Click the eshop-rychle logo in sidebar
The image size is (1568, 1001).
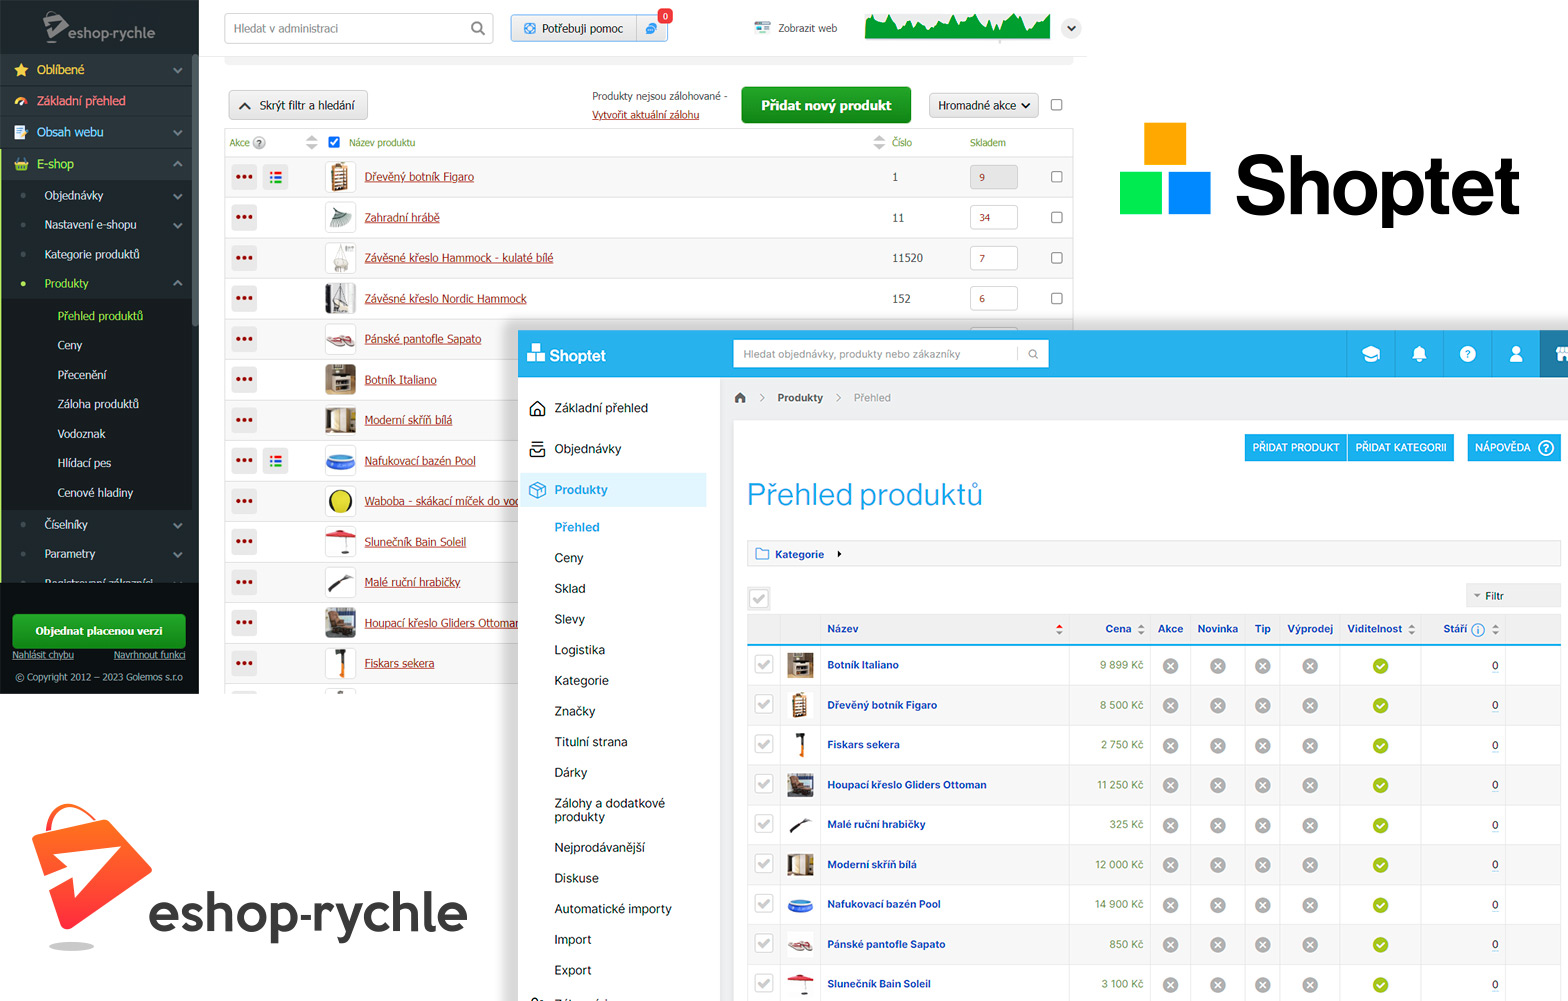(x=98, y=27)
